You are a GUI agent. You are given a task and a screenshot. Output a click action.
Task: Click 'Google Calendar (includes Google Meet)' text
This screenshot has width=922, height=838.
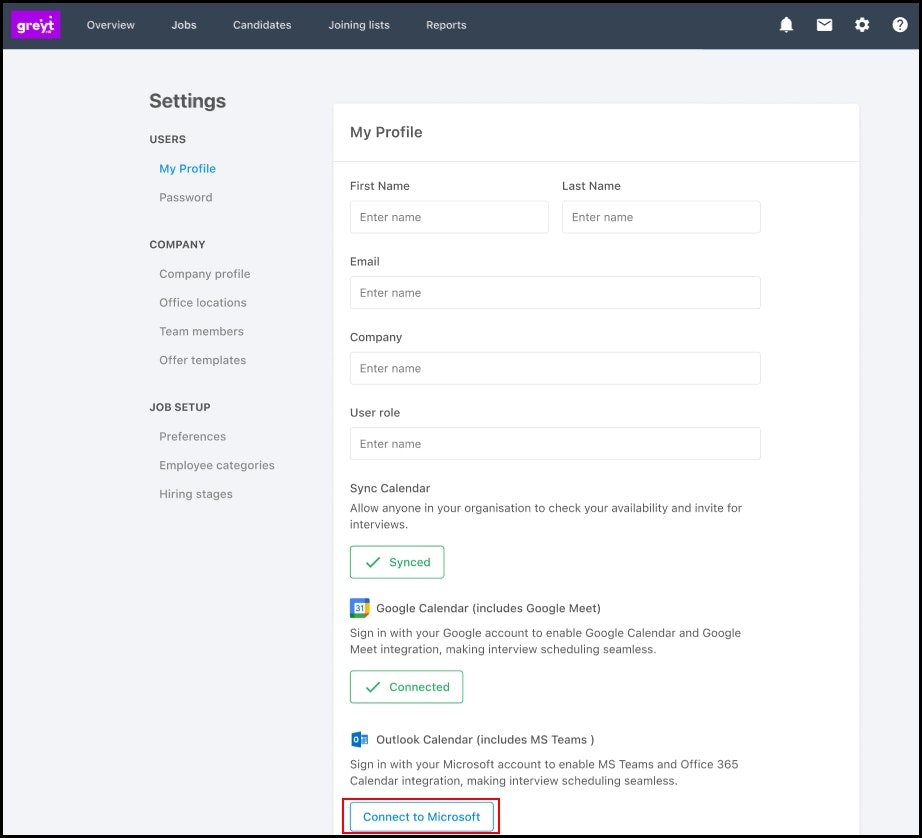point(489,609)
